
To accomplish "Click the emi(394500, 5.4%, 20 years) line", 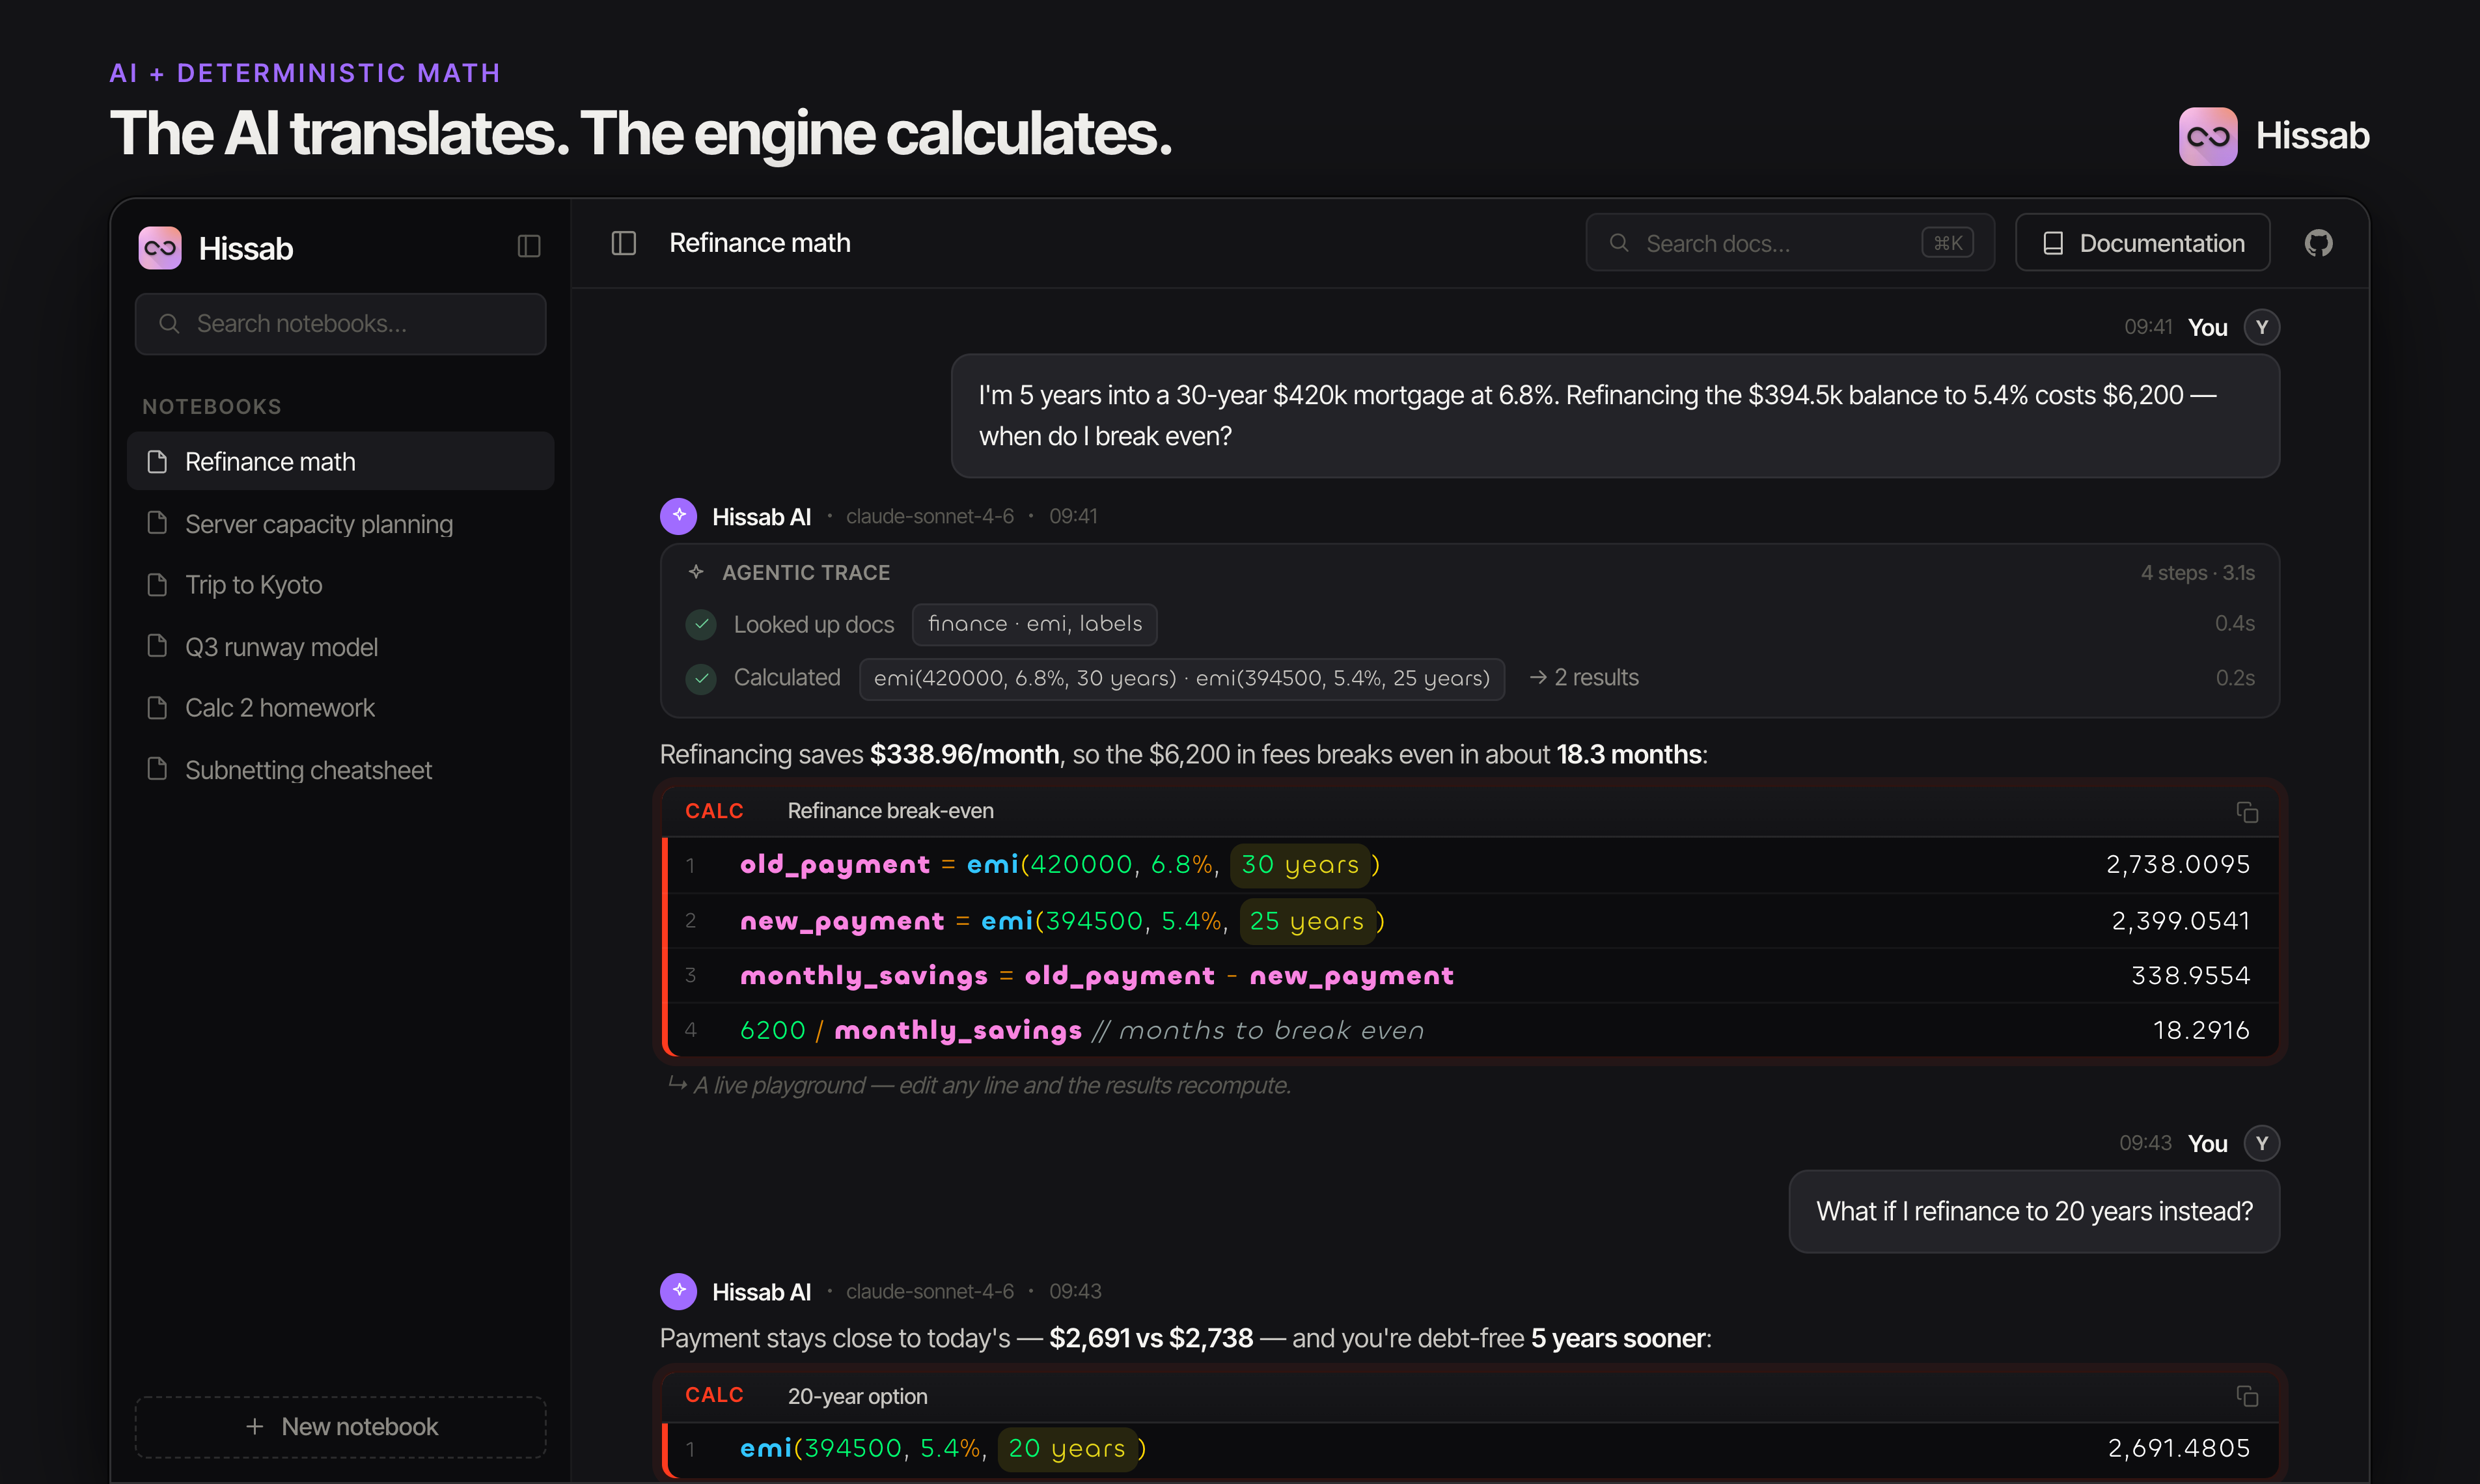I will point(1470,1449).
